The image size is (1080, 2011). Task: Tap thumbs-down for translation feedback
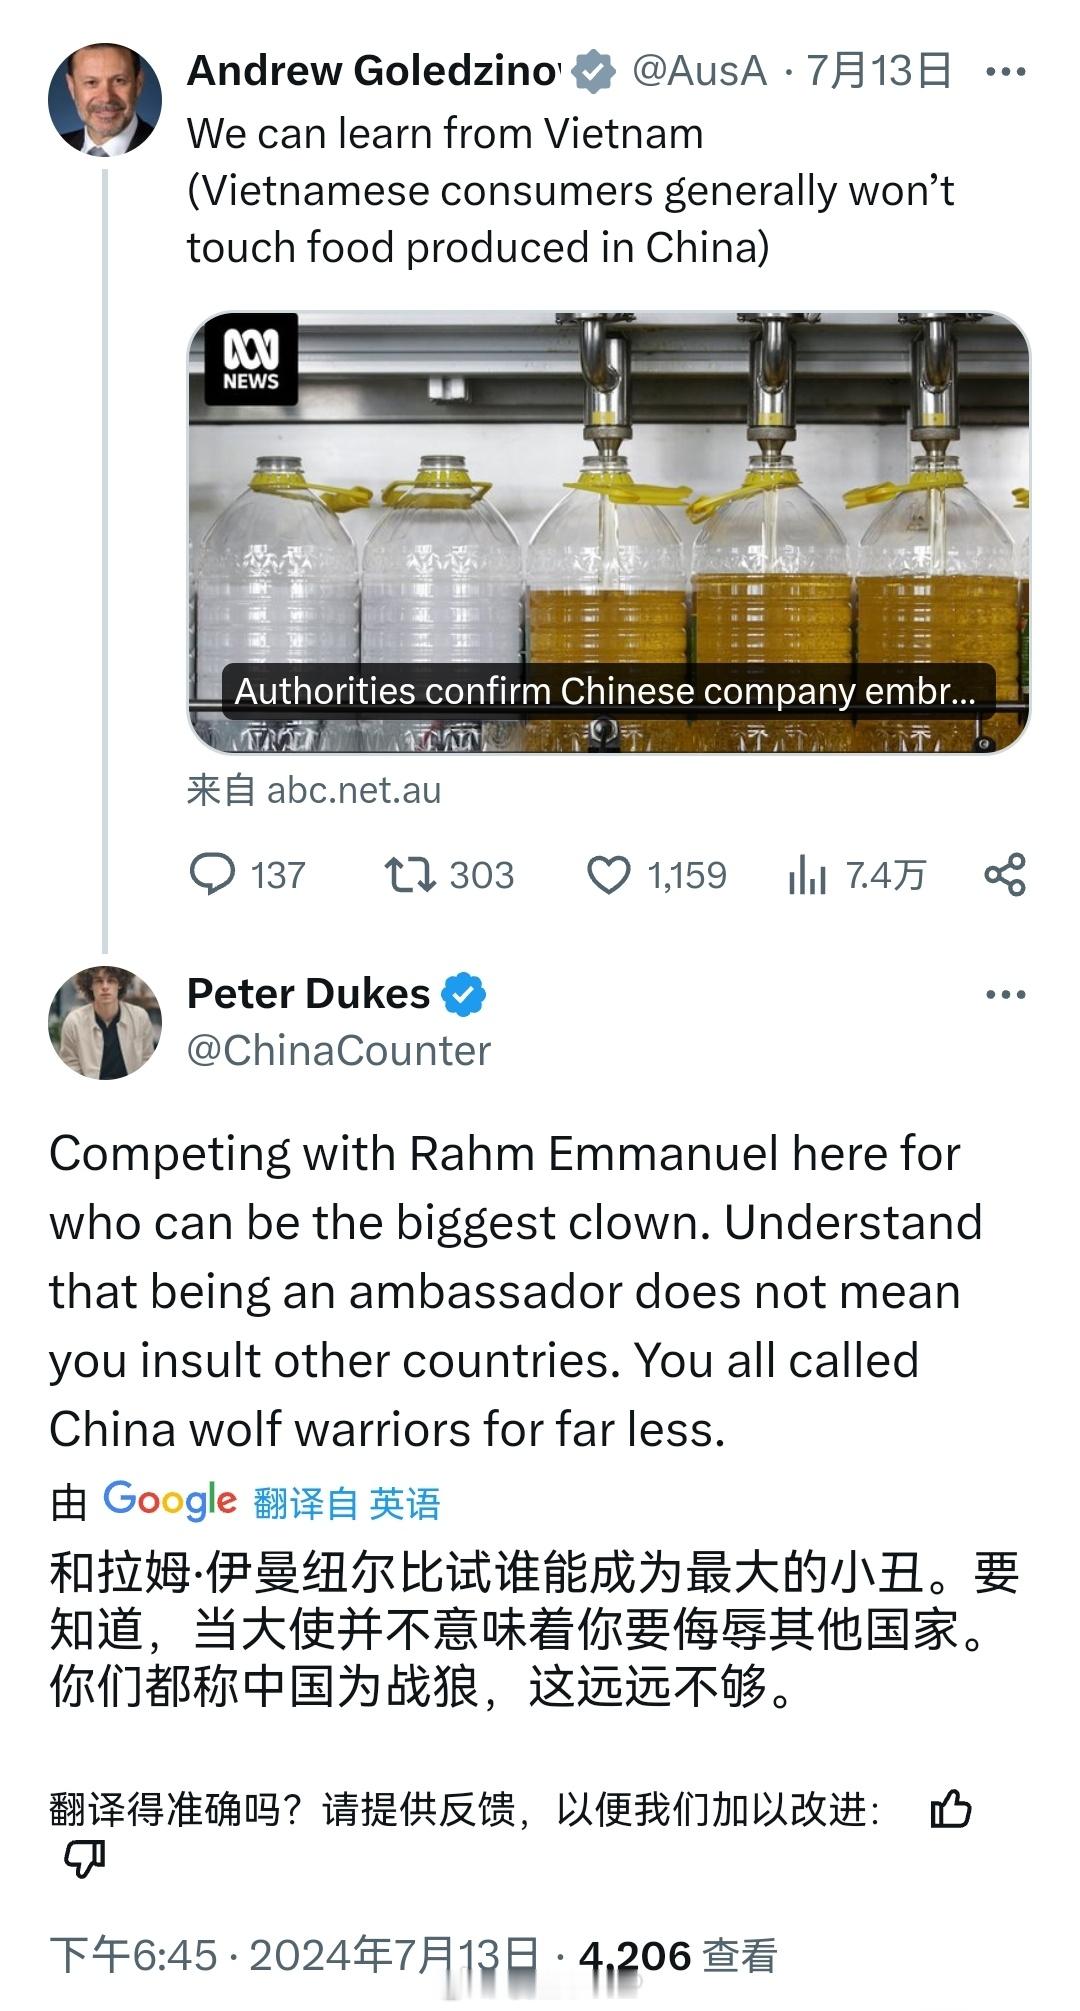click(x=85, y=1859)
